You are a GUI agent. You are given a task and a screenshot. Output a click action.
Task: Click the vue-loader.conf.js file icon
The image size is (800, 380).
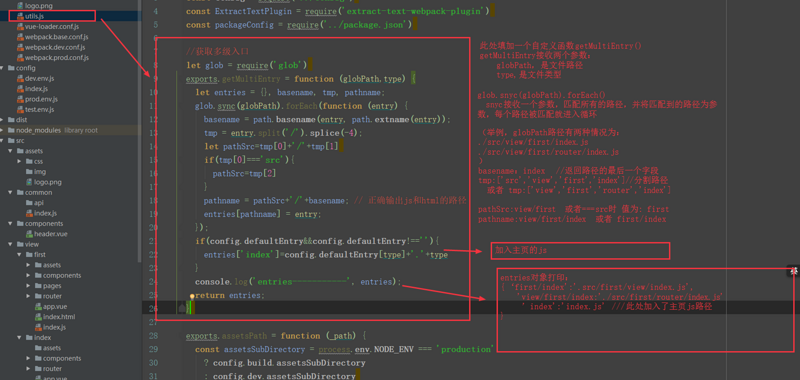point(20,27)
